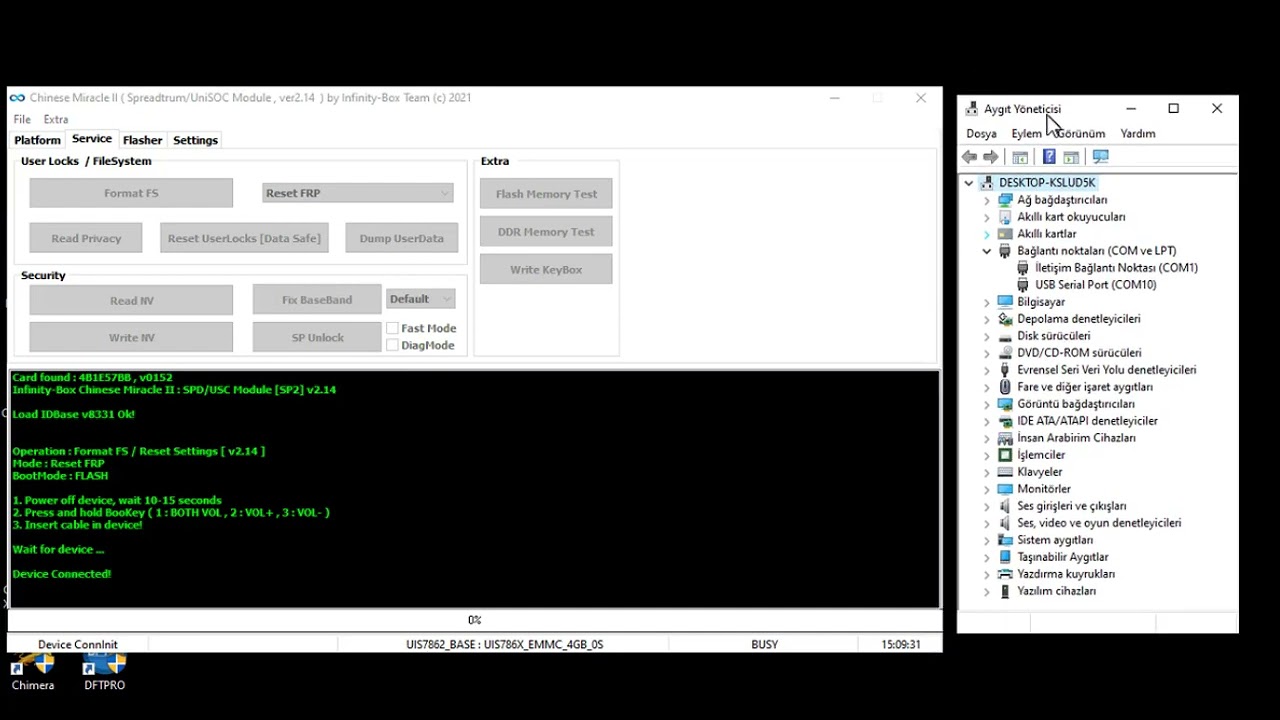Click the Klavyeler keyboard icon

pos(1005,472)
